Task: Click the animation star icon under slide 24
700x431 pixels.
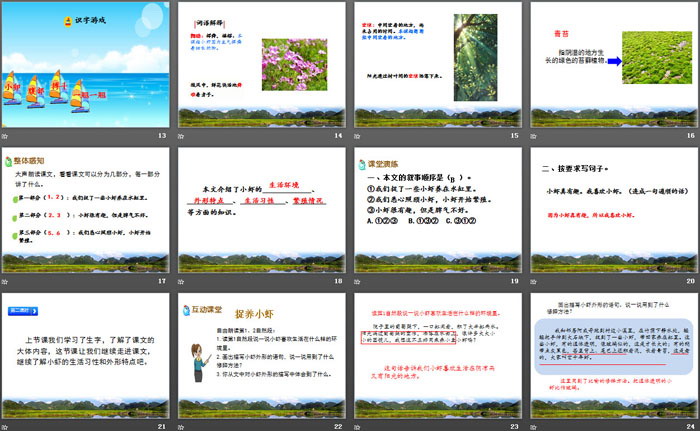Action: point(533,427)
